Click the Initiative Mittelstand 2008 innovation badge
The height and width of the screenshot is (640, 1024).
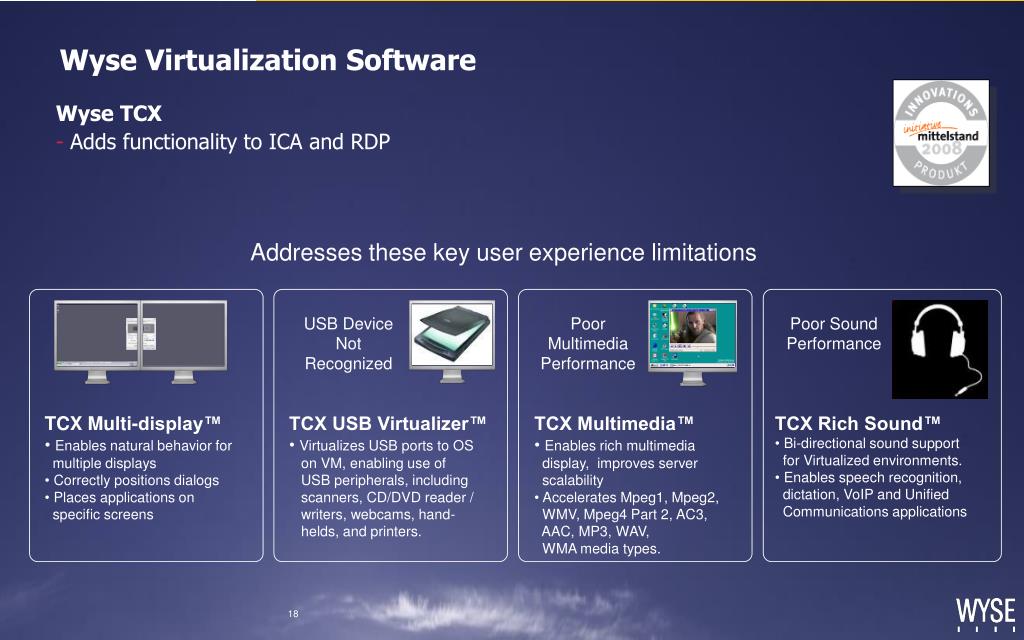941,133
